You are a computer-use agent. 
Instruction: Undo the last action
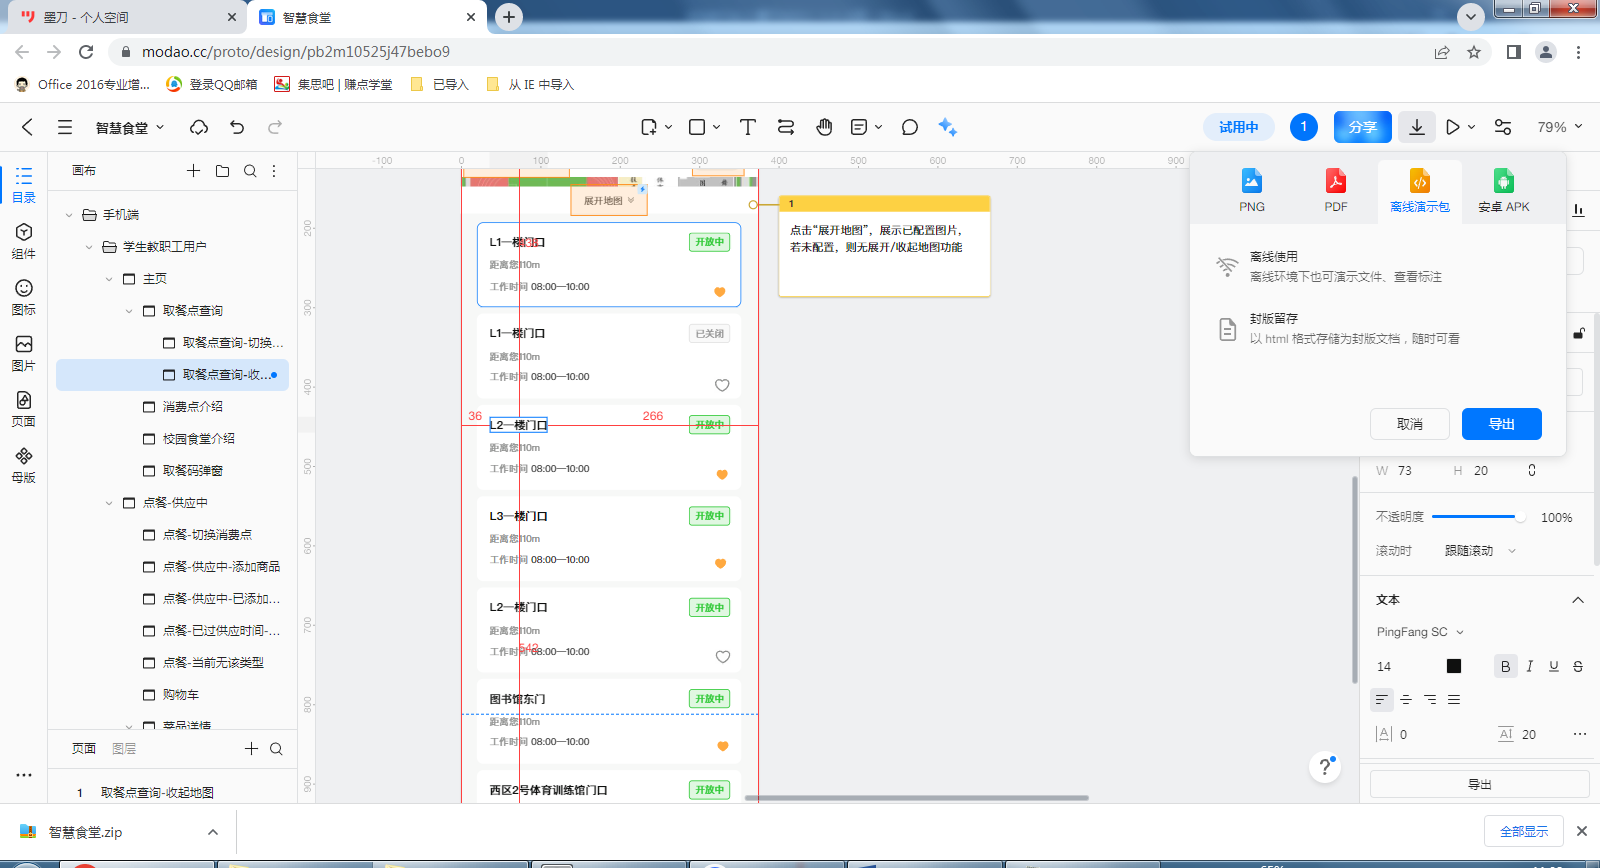[x=237, y=127]
